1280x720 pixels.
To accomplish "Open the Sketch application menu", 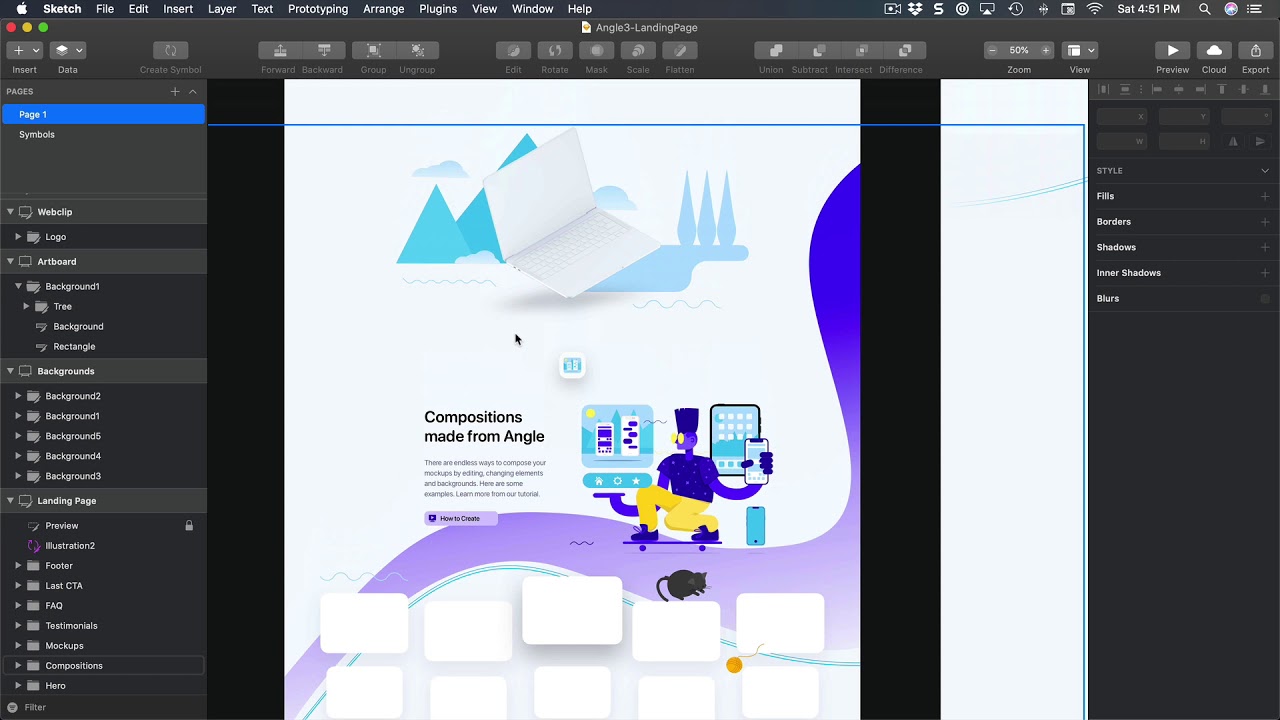I will pos(62,9).
